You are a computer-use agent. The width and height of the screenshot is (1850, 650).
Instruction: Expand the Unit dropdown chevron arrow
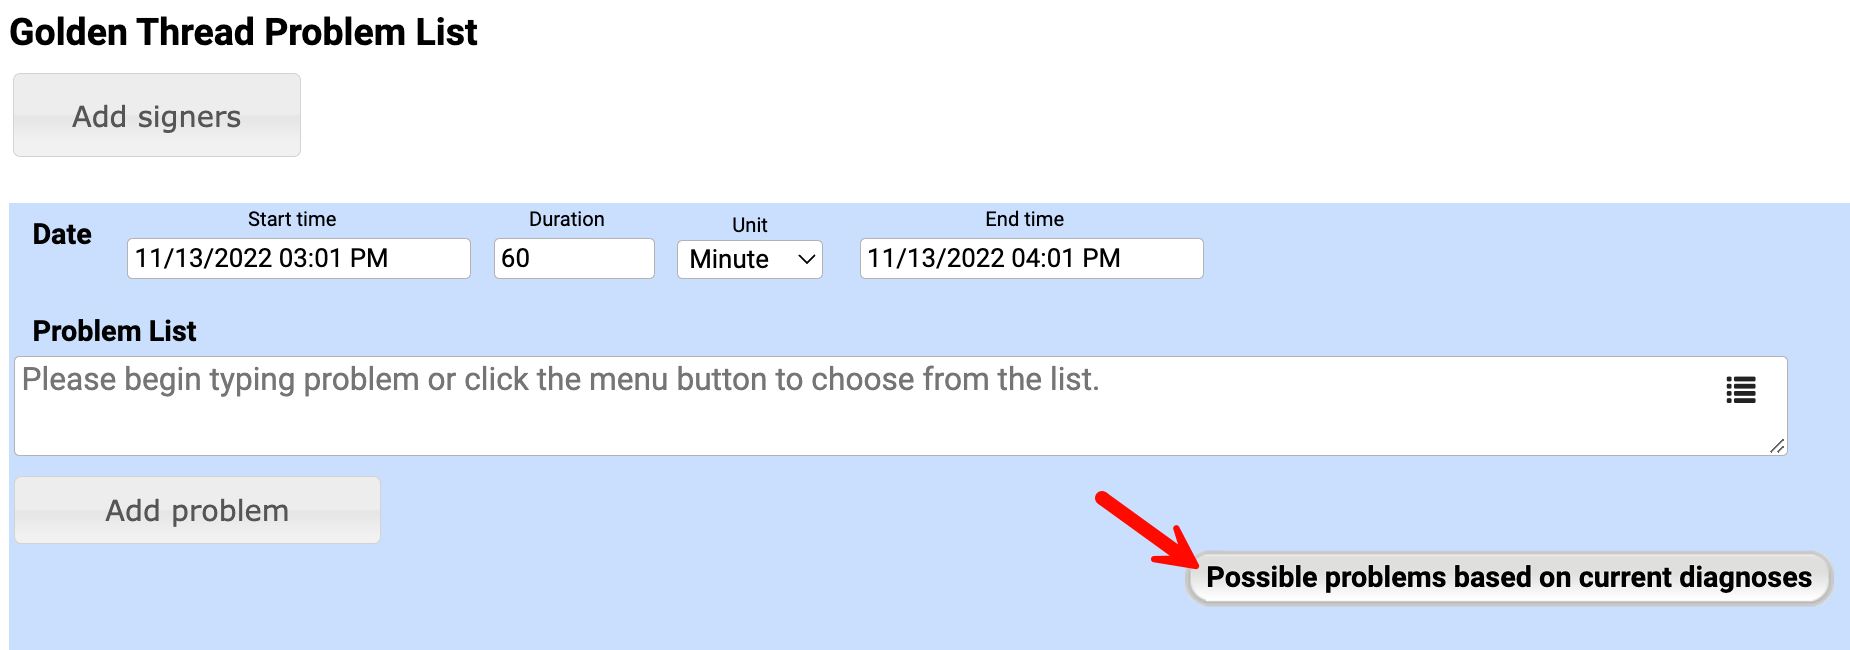point(806,259)
